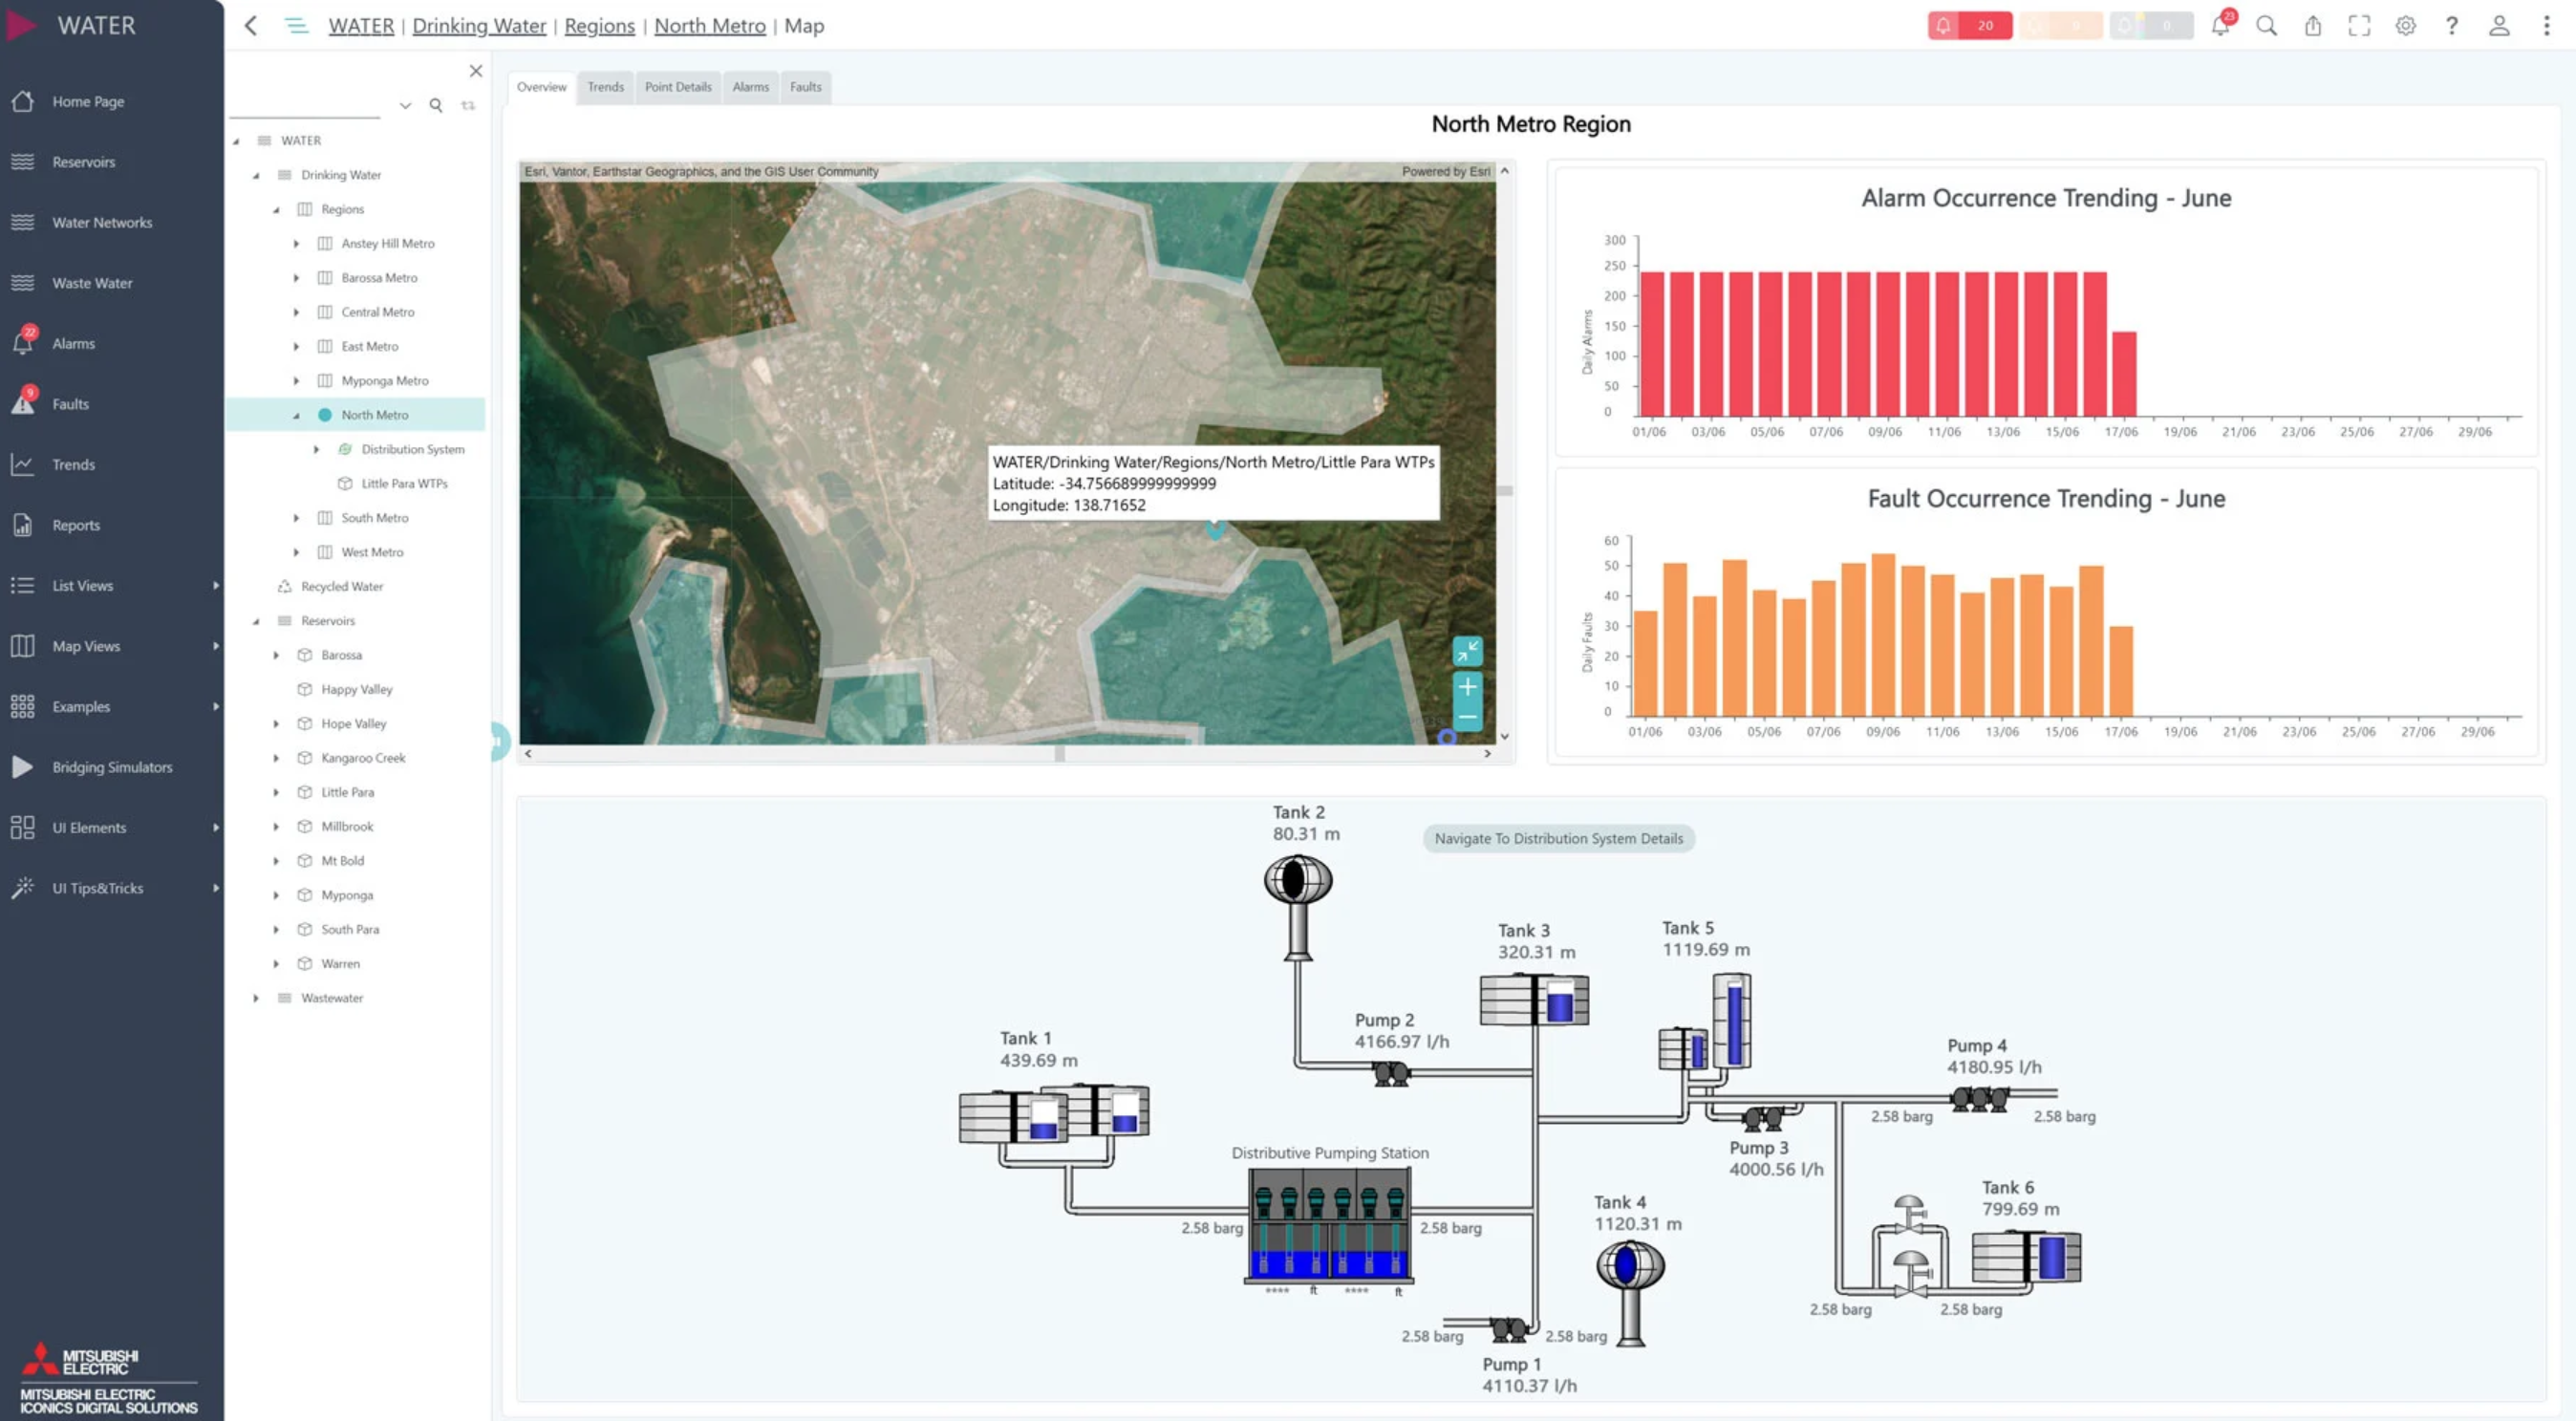
Task: Toggle the red alarm count filter
Action: pos(1969,26)
